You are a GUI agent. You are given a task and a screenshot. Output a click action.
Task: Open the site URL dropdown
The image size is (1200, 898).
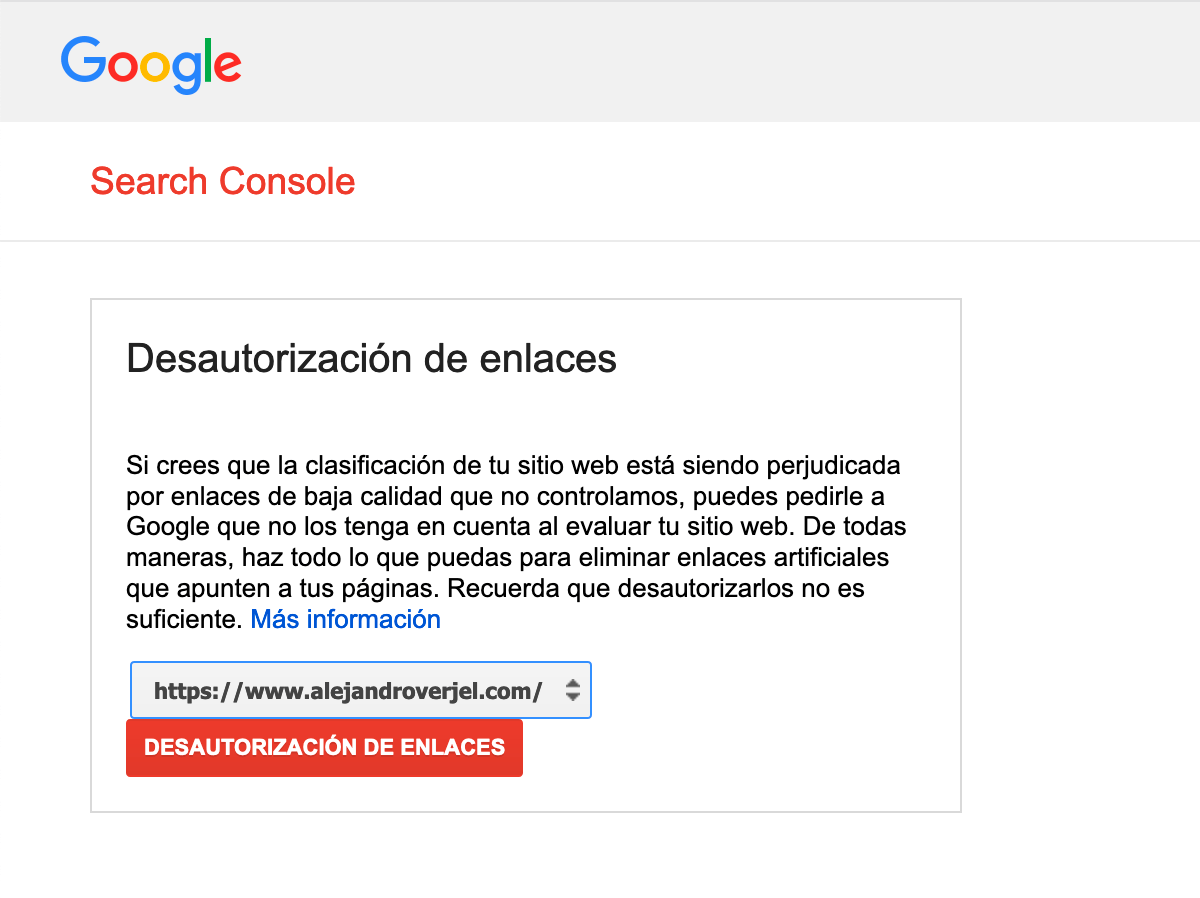361,690
